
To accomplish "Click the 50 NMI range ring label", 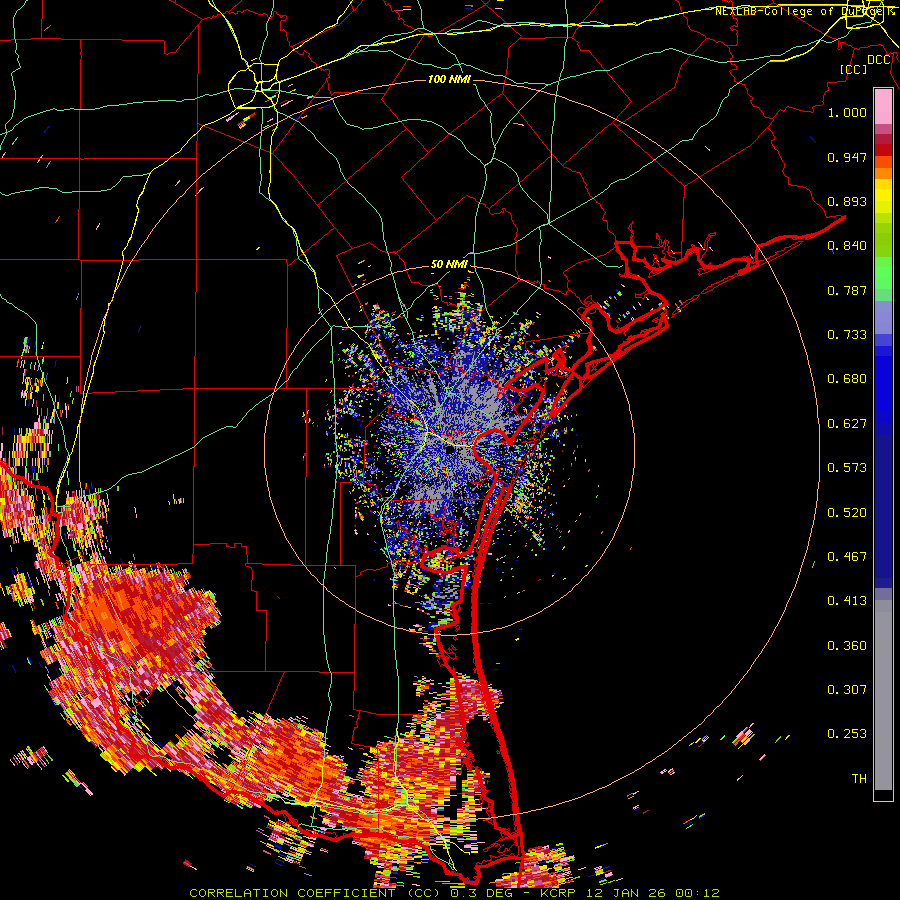I will point(449,265).
